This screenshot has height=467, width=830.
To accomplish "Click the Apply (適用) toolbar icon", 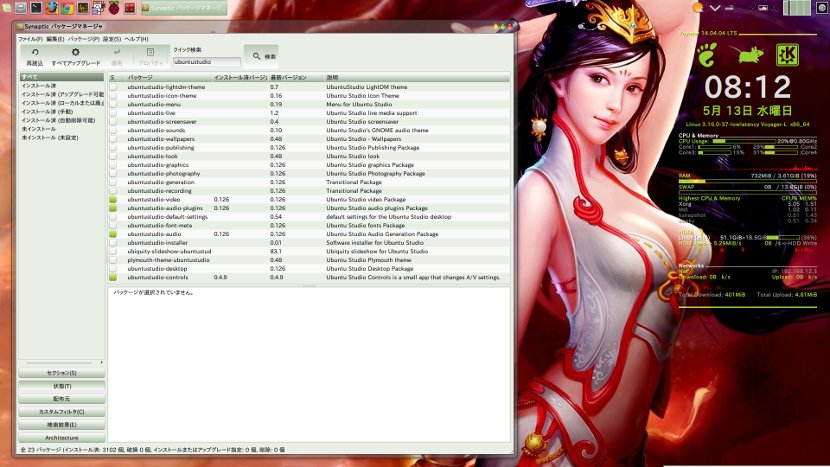I will [116, 52].
